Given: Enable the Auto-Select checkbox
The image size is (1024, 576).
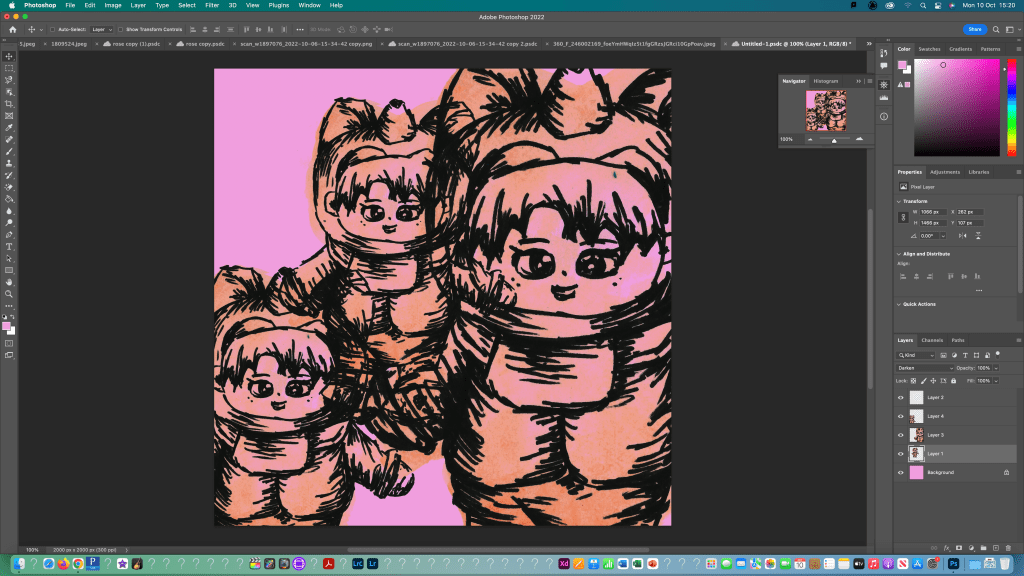Looking at the screenshot, I should (51, 29).
